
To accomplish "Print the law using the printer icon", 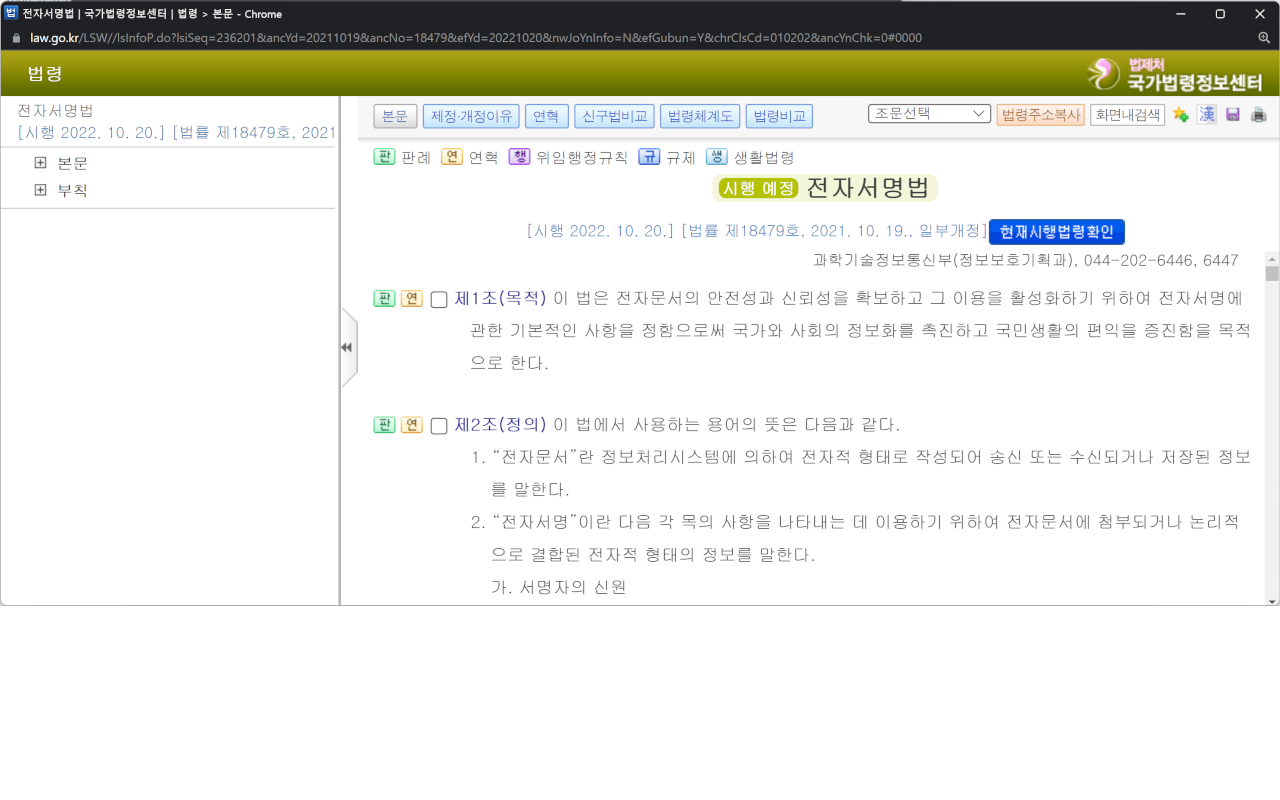I will click(x=1259, y=115).
